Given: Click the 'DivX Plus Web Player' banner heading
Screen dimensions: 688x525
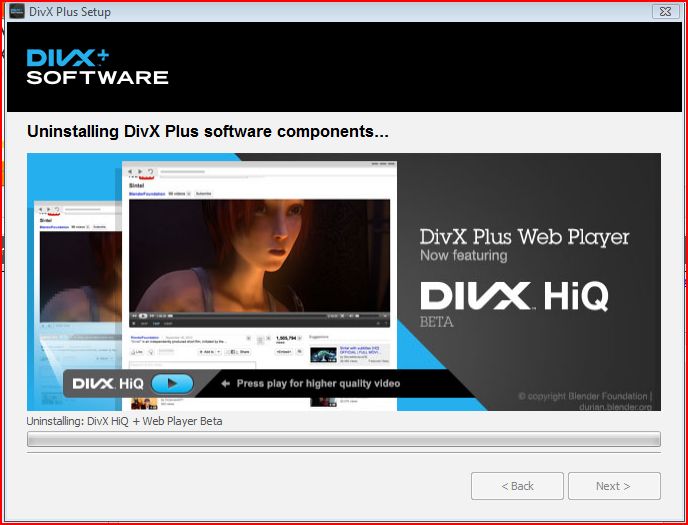Looking at the screenshot, I should [x=524, y=237].
